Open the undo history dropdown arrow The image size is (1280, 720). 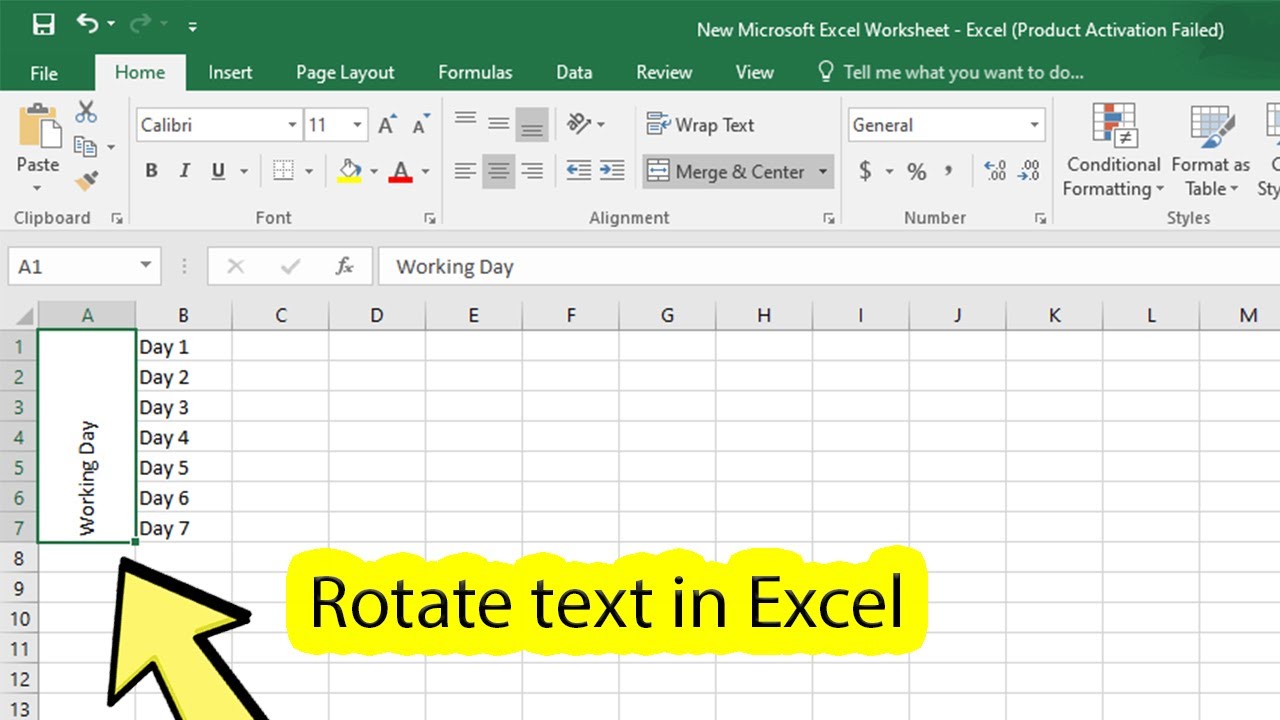pyautogui.click(x=111, y=24)
